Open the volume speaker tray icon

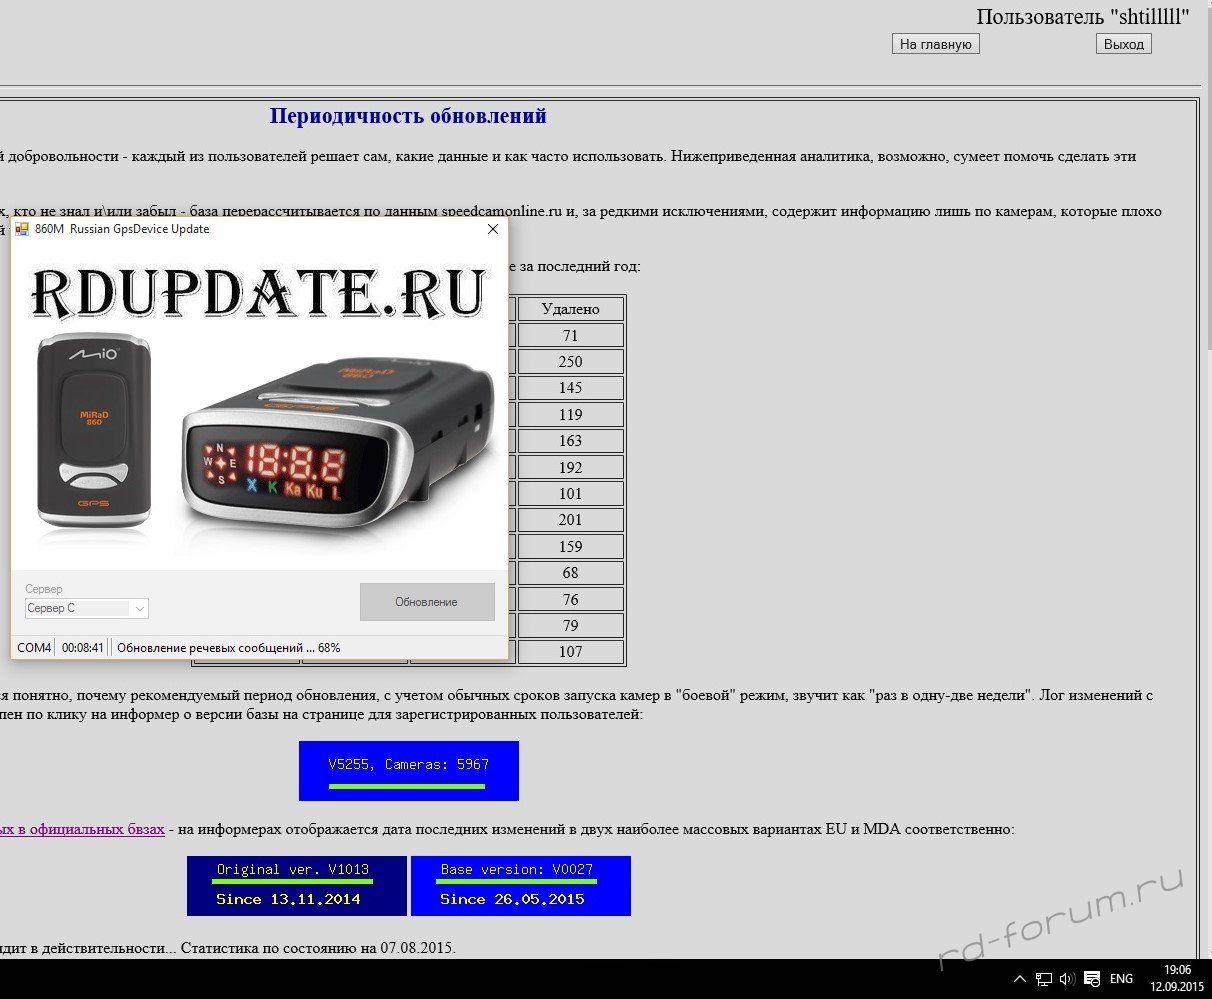point(1067,979)
